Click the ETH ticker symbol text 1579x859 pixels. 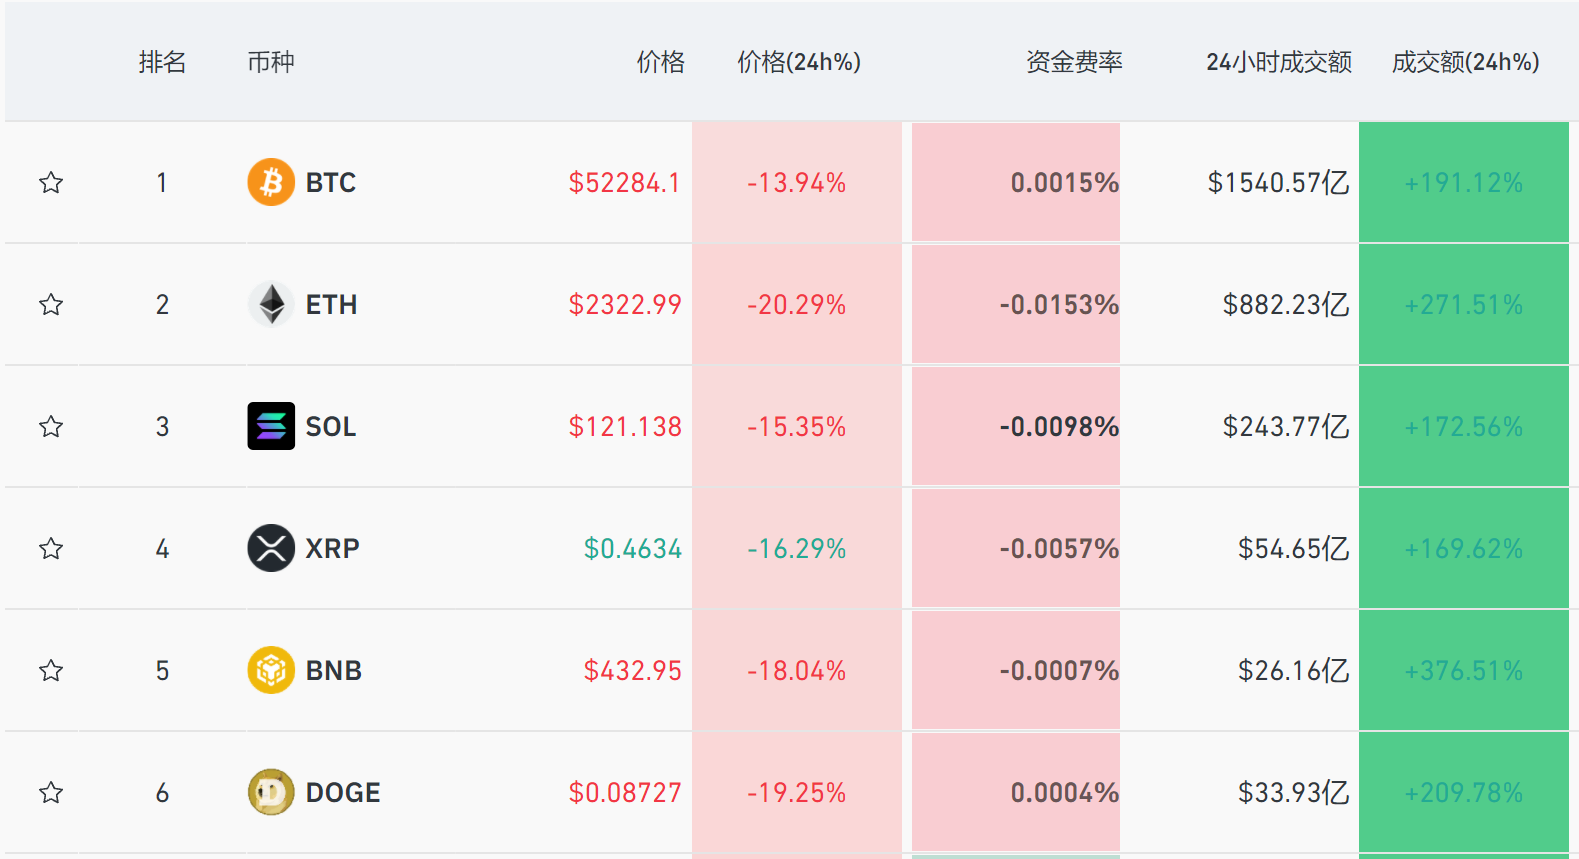[x=330, y=305]
